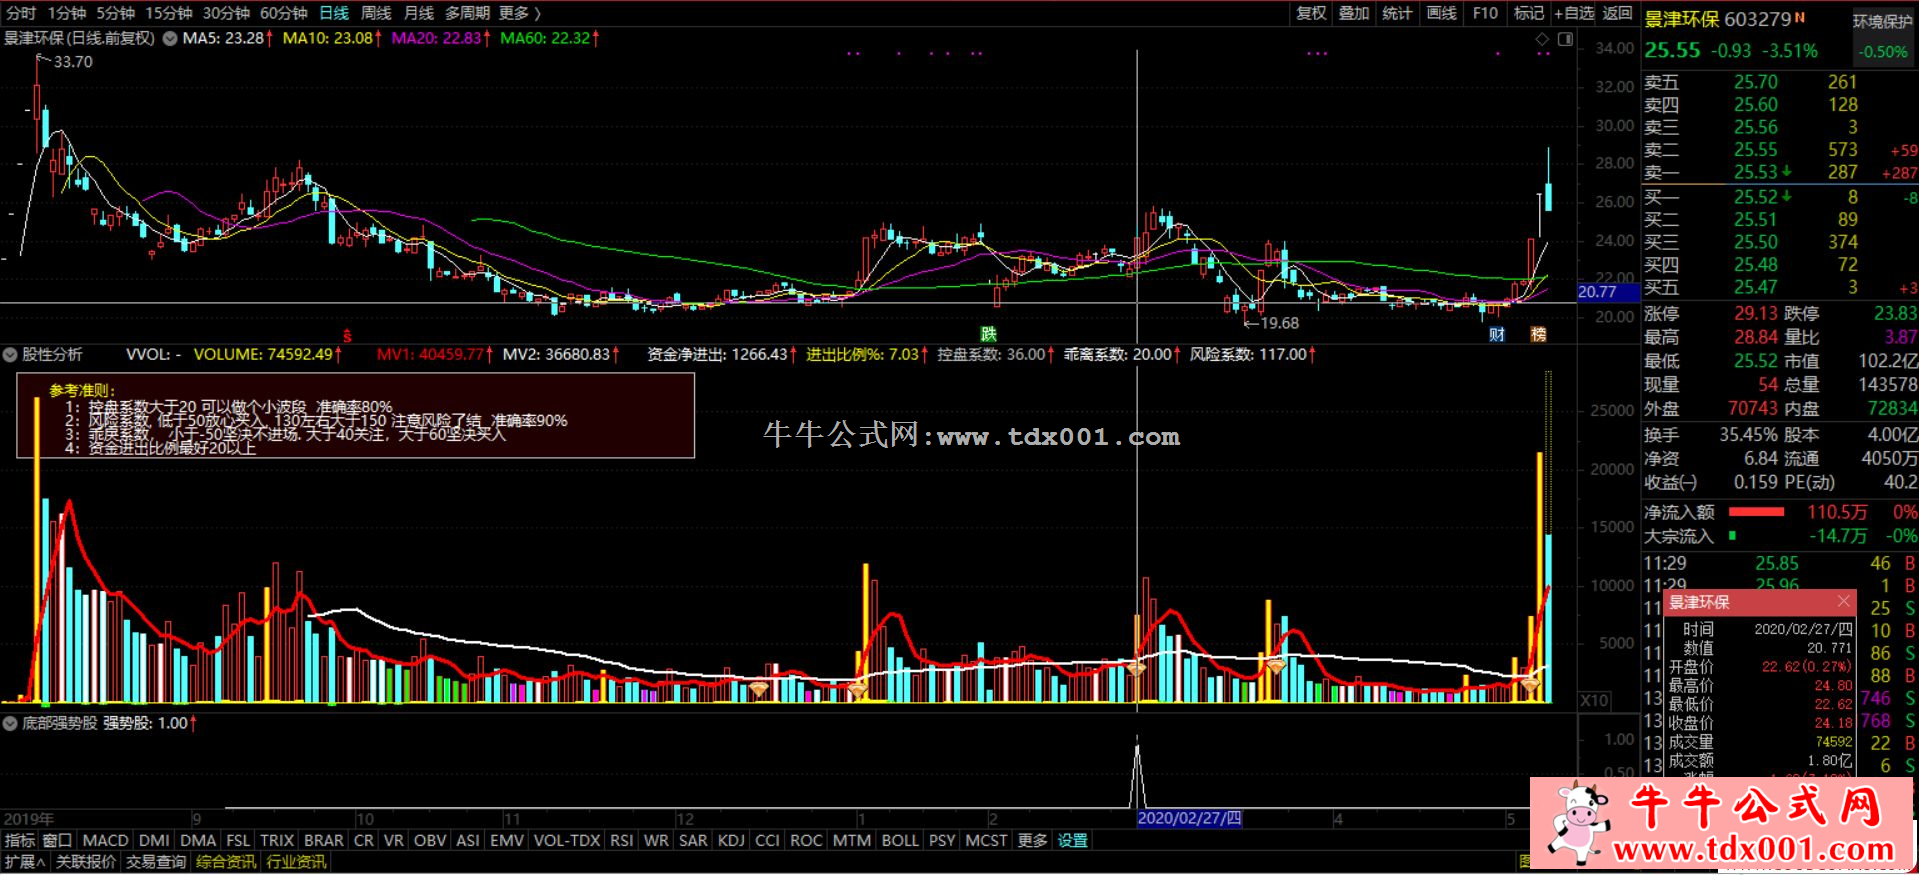Open the 股性分析 indicator dropdown
Screen dimensions: 1919x875
pos(10,355)
